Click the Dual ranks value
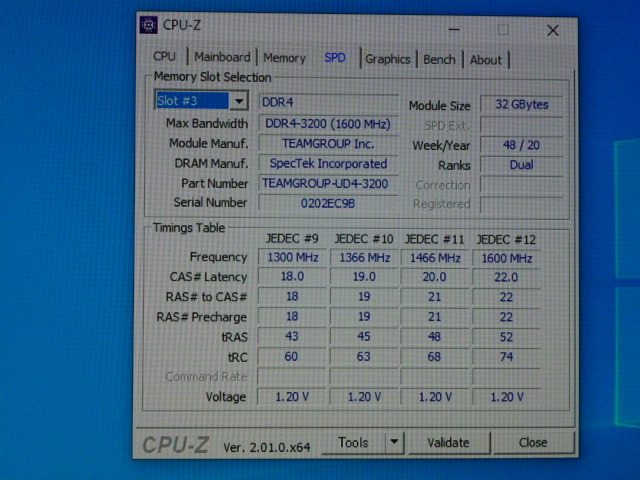Image resolution: width=640 pixels, height=480 pixels. pos(522,165)
